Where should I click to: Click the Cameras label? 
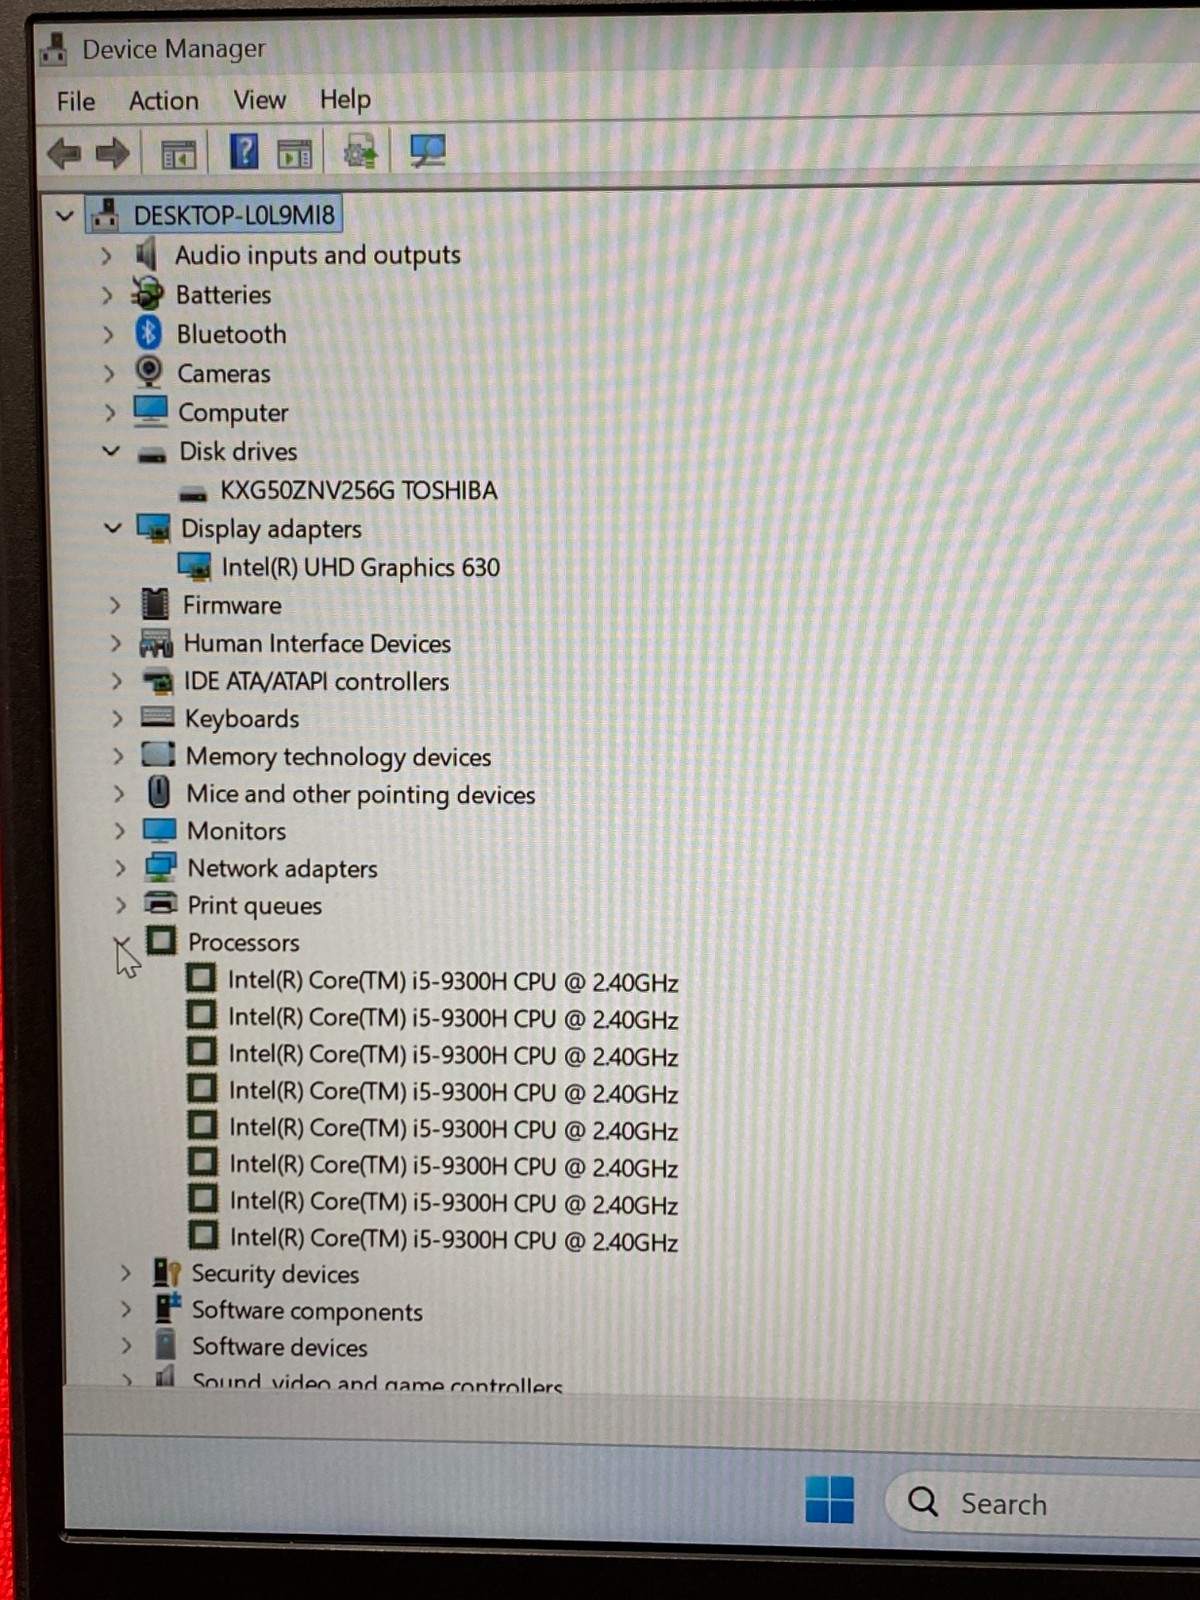pos(223,373)
